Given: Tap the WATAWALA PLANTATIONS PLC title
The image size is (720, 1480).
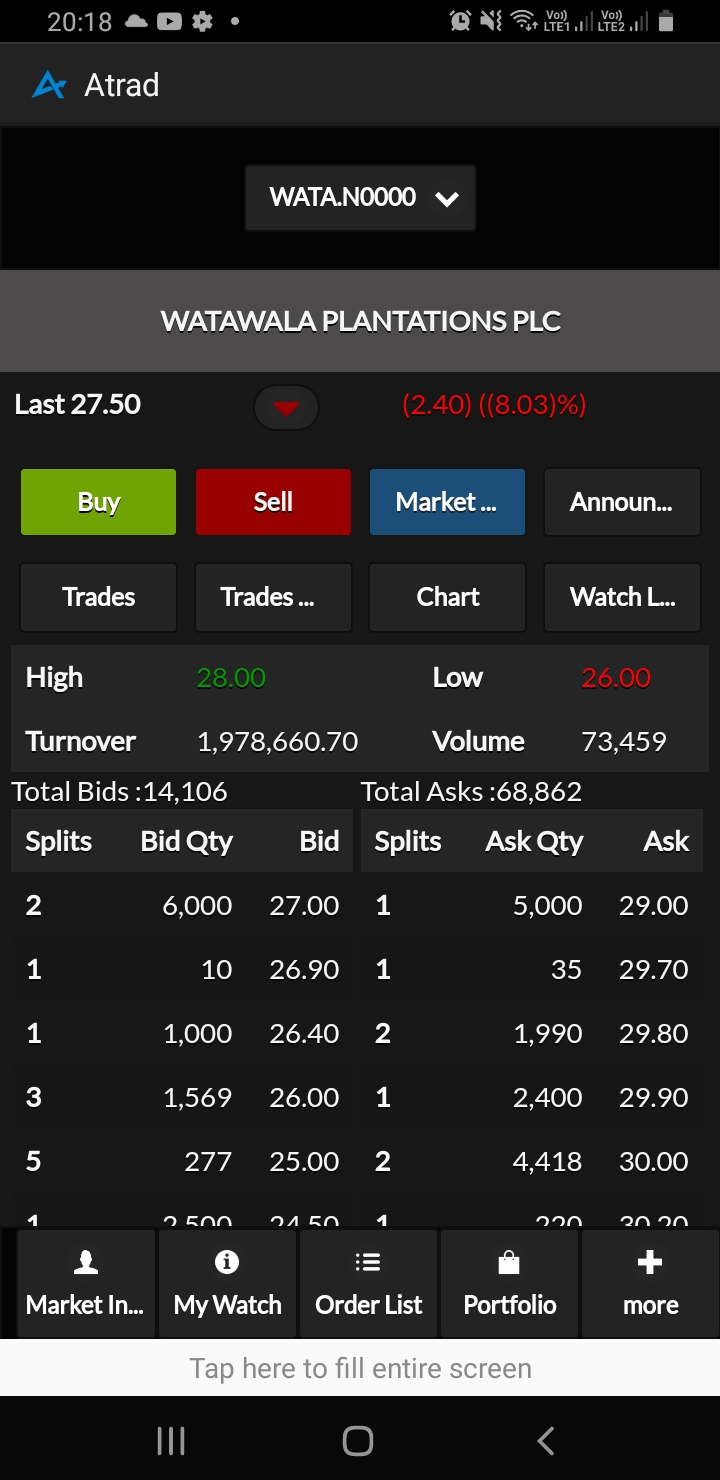Looking at the screenshot, I should (x=360, y=321).
